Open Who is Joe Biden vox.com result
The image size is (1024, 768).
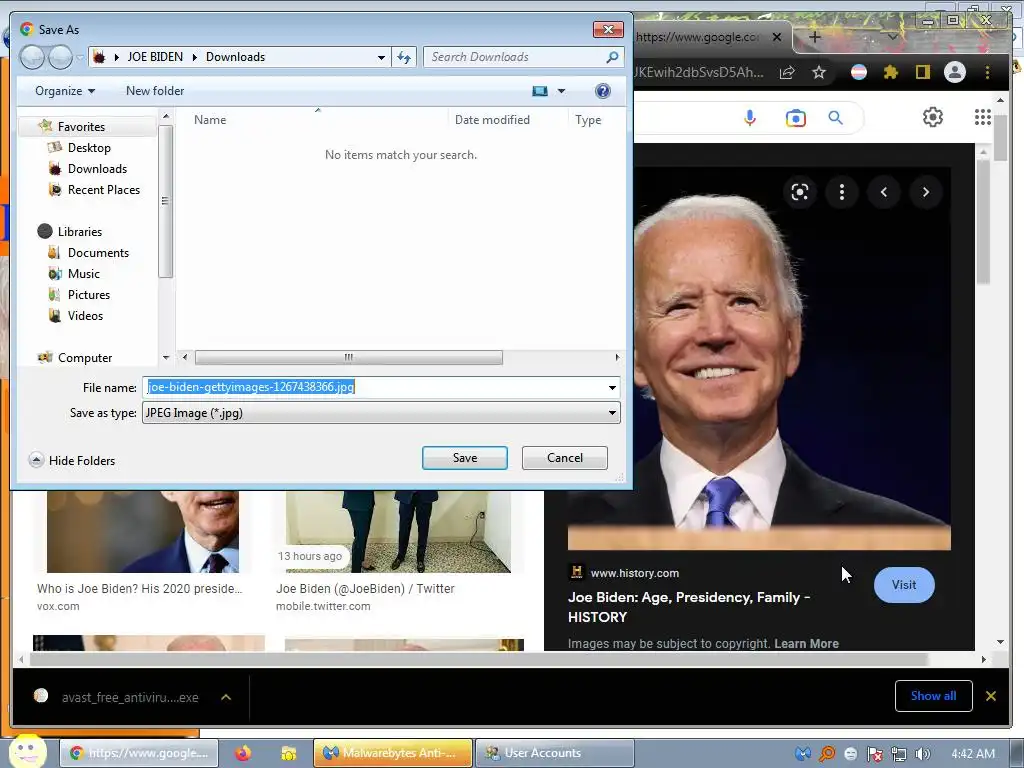tap(139, 588)
